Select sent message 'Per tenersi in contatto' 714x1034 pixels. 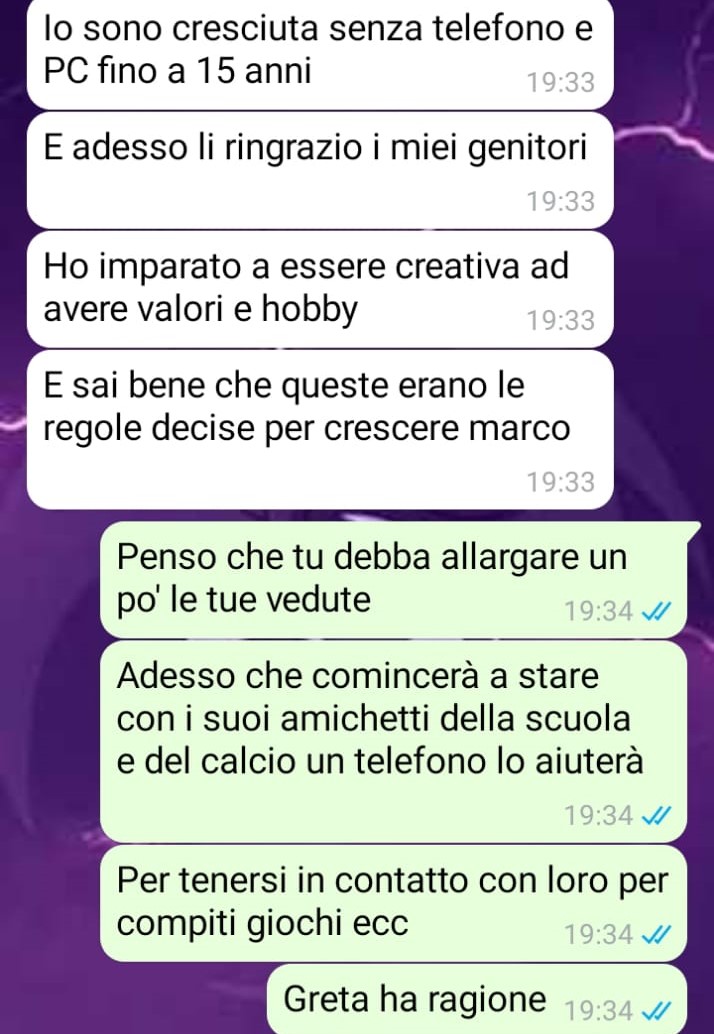point(393,903)
